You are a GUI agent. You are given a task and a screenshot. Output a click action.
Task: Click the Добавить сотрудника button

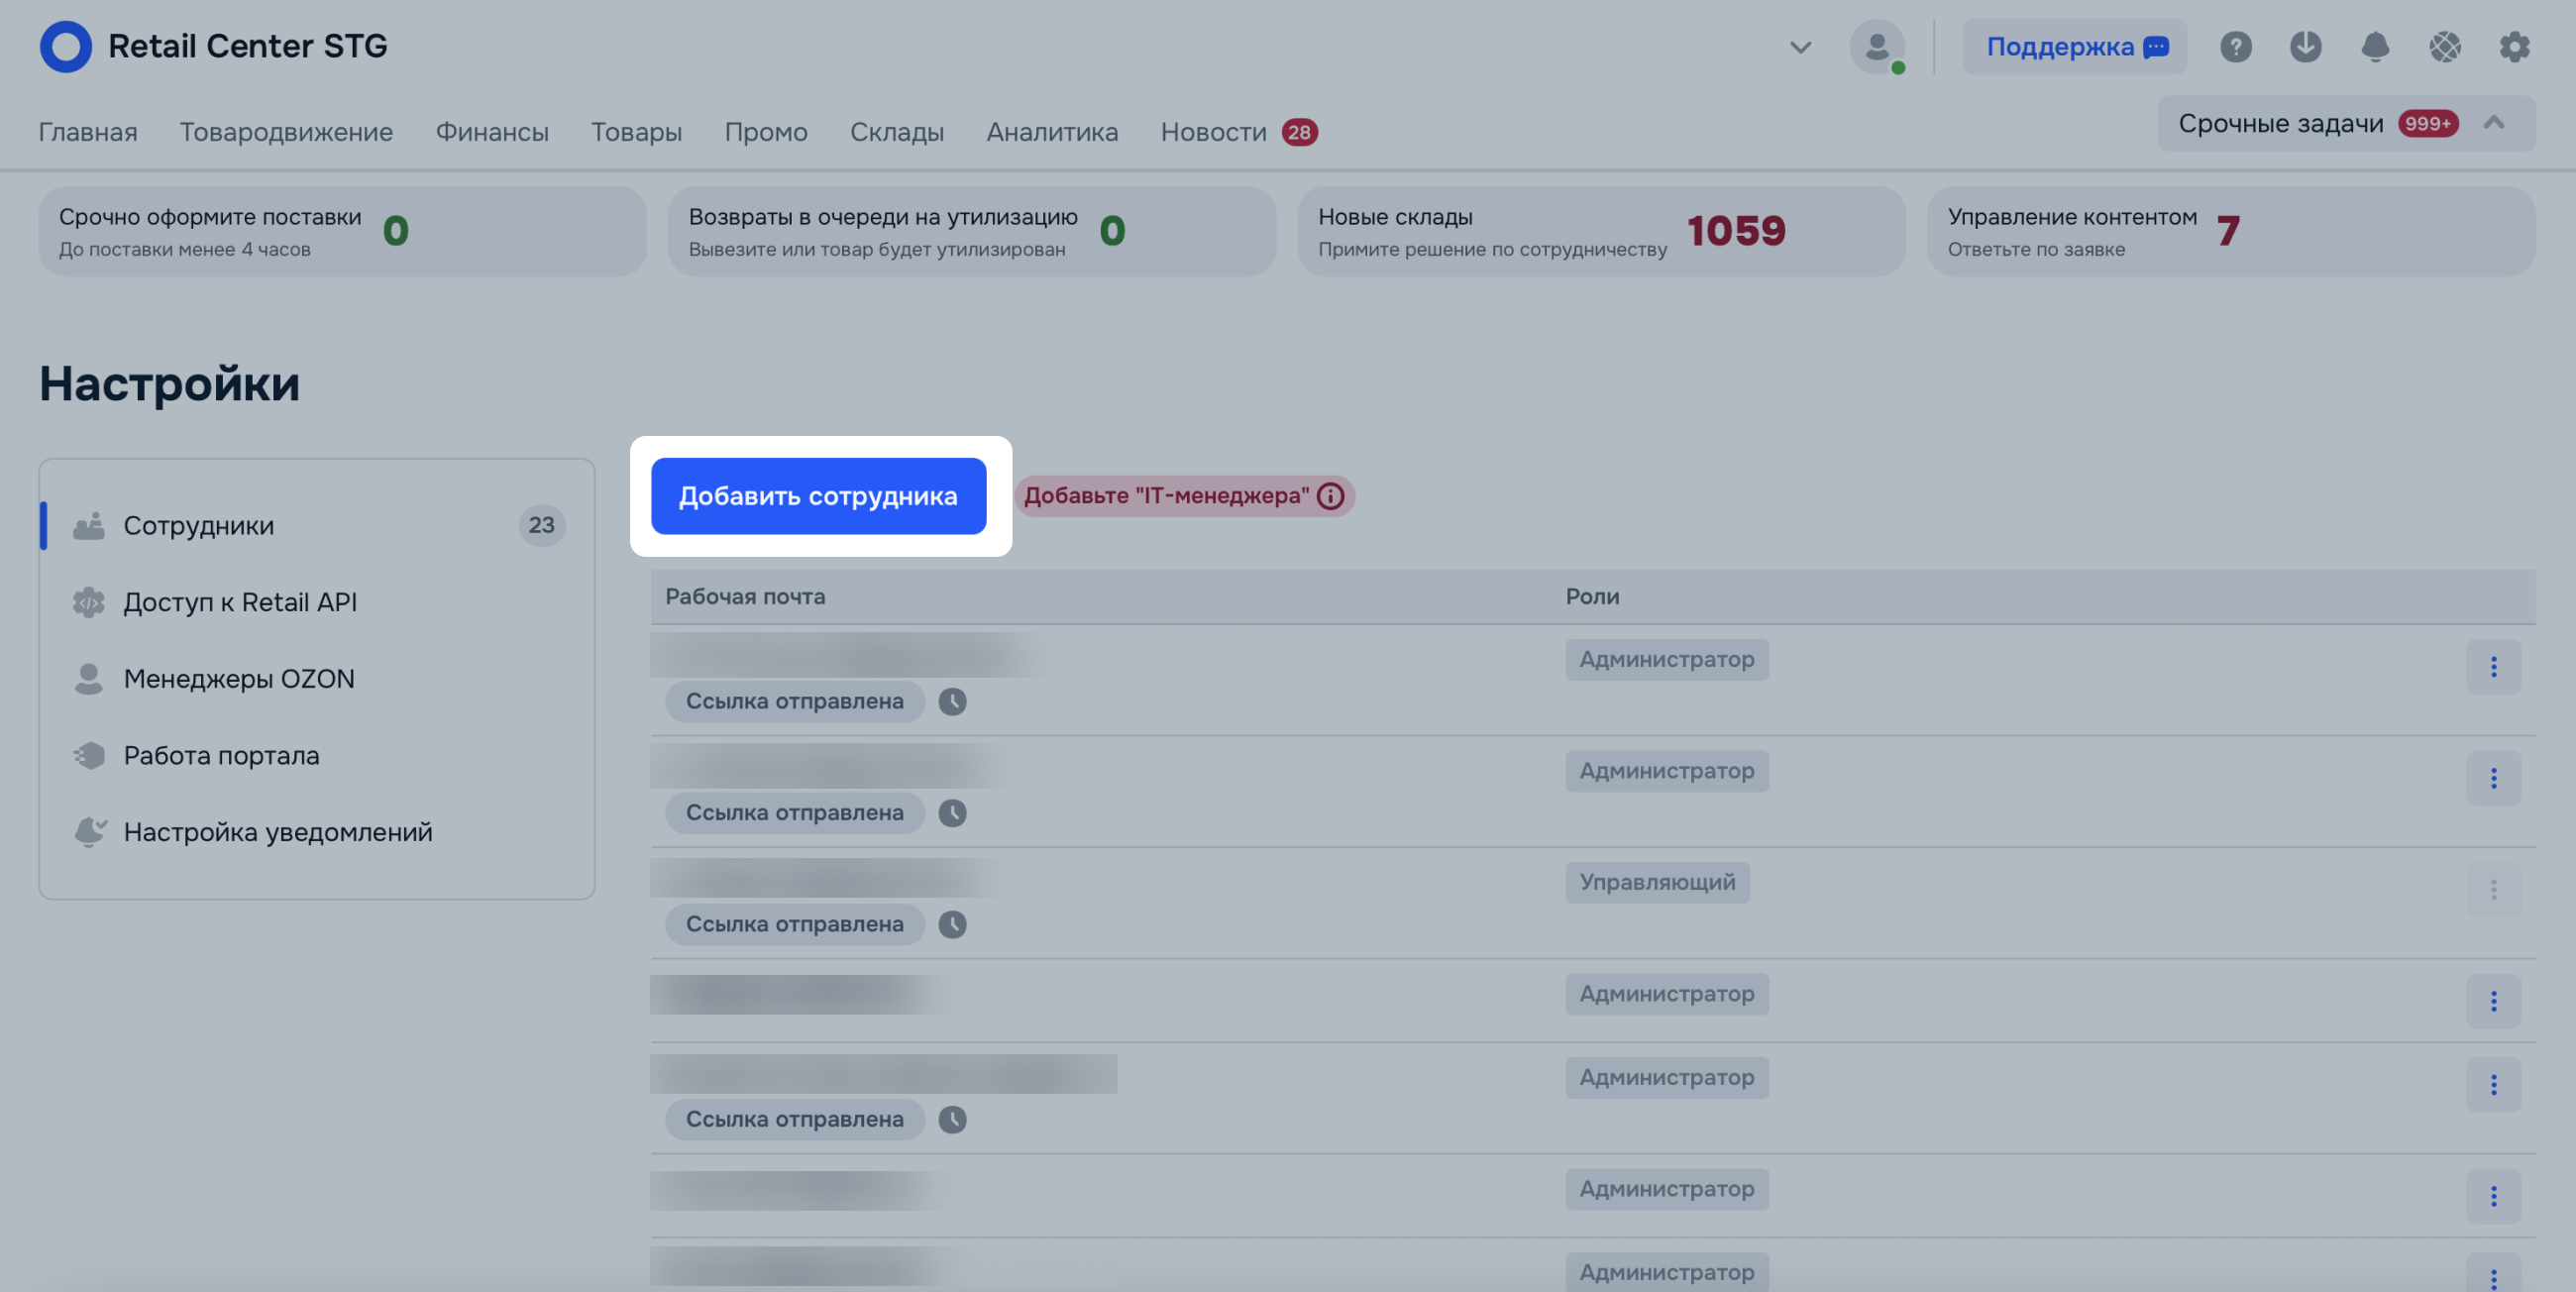[x=818, y=496]
